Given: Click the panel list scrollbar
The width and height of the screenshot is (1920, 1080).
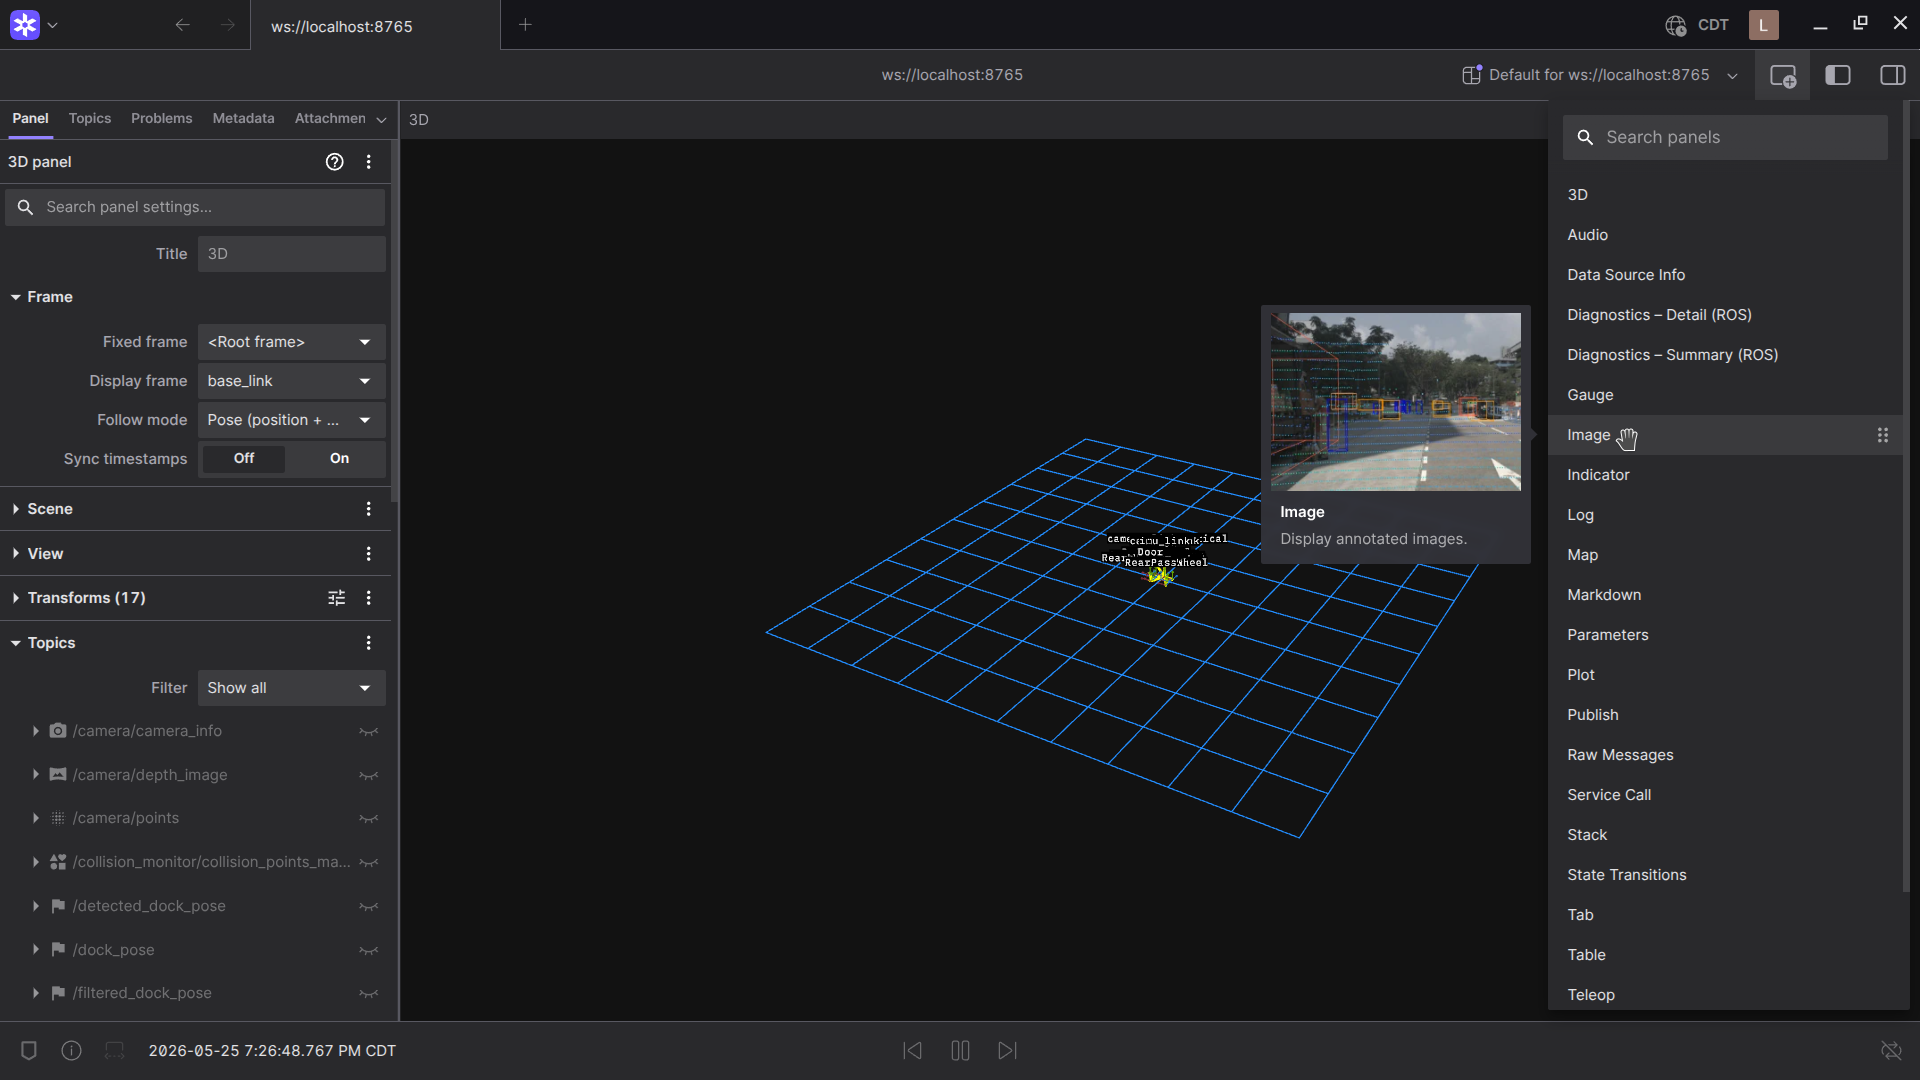Looking at the screenshot, I should (x=1906, y=495).
